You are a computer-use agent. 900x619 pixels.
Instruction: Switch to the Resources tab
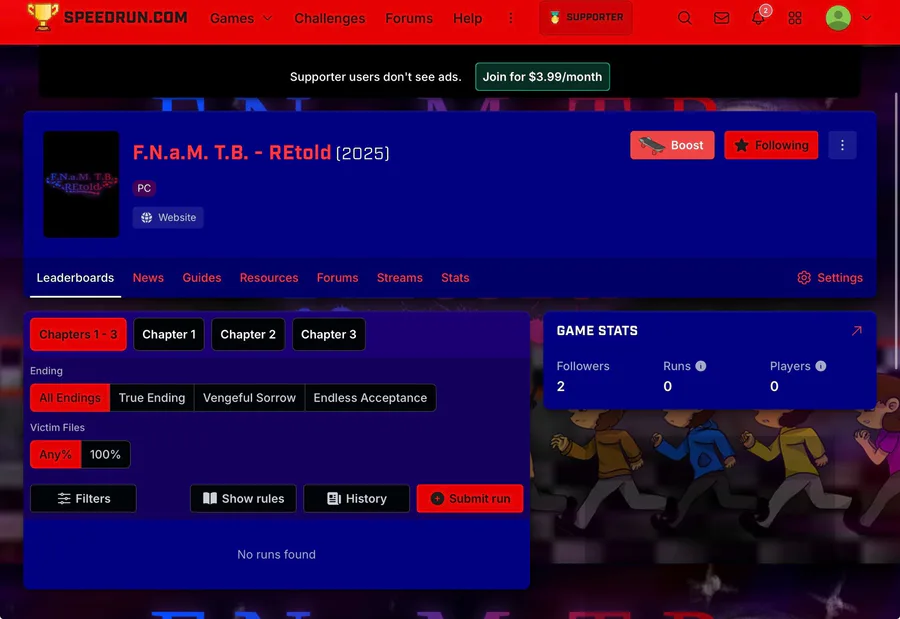[269, 277]
